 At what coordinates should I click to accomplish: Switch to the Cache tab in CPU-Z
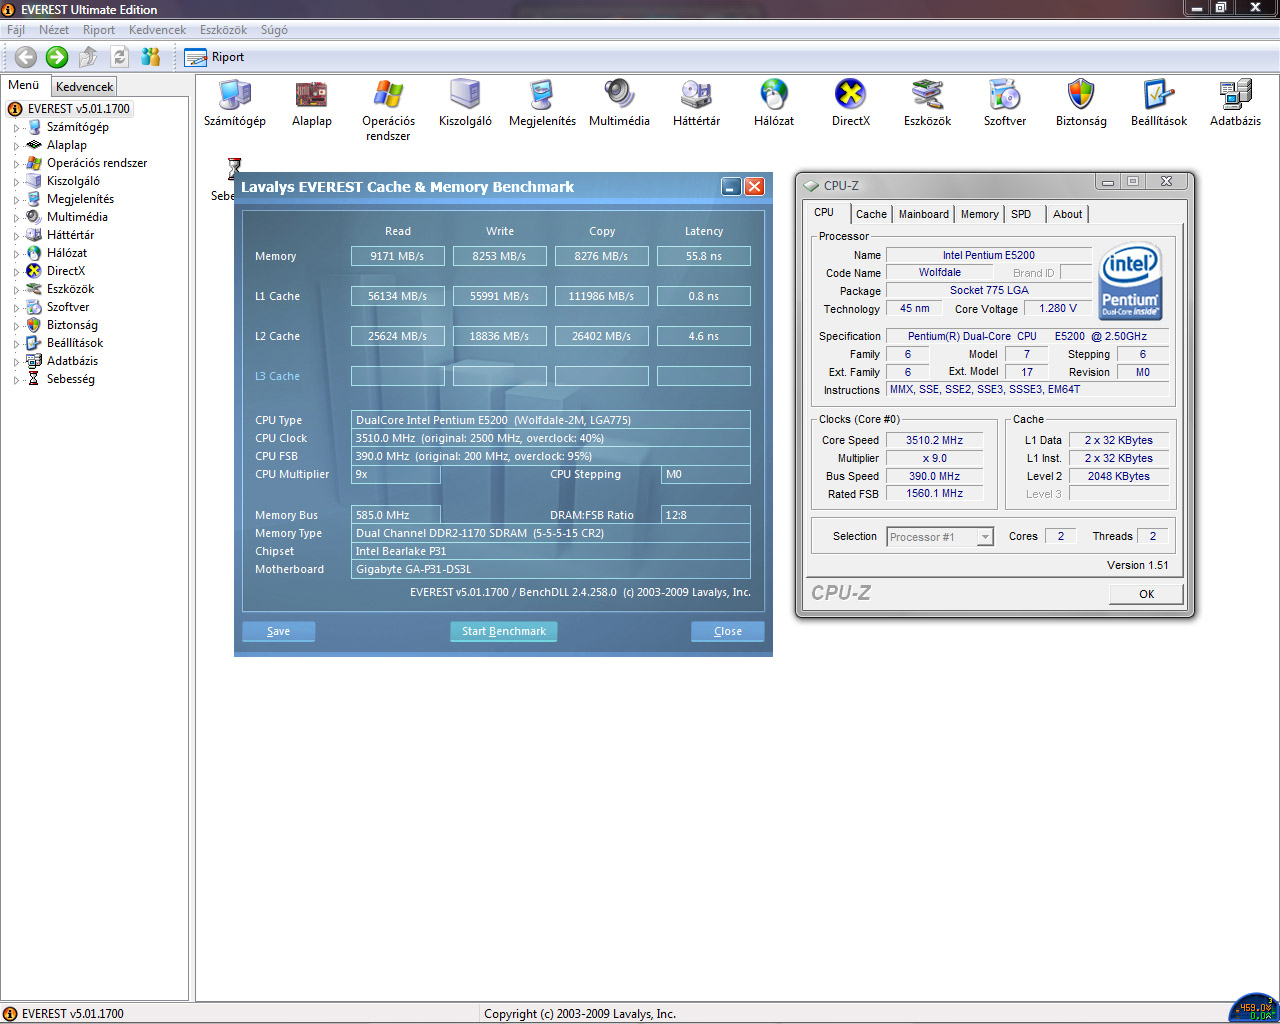pos(871,214)
